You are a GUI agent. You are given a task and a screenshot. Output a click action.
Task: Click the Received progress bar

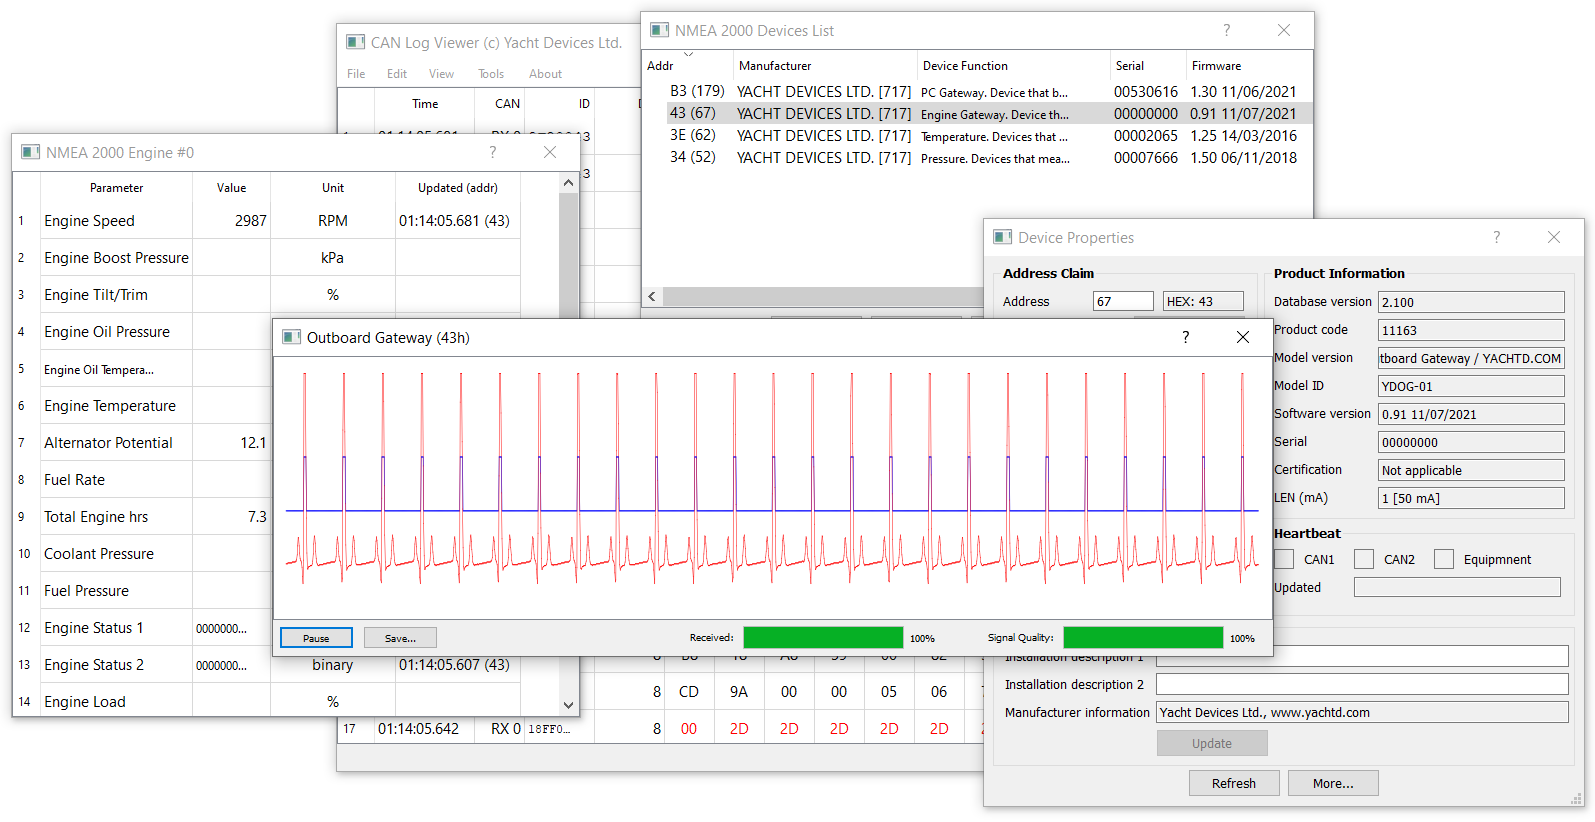click(823, 638)
